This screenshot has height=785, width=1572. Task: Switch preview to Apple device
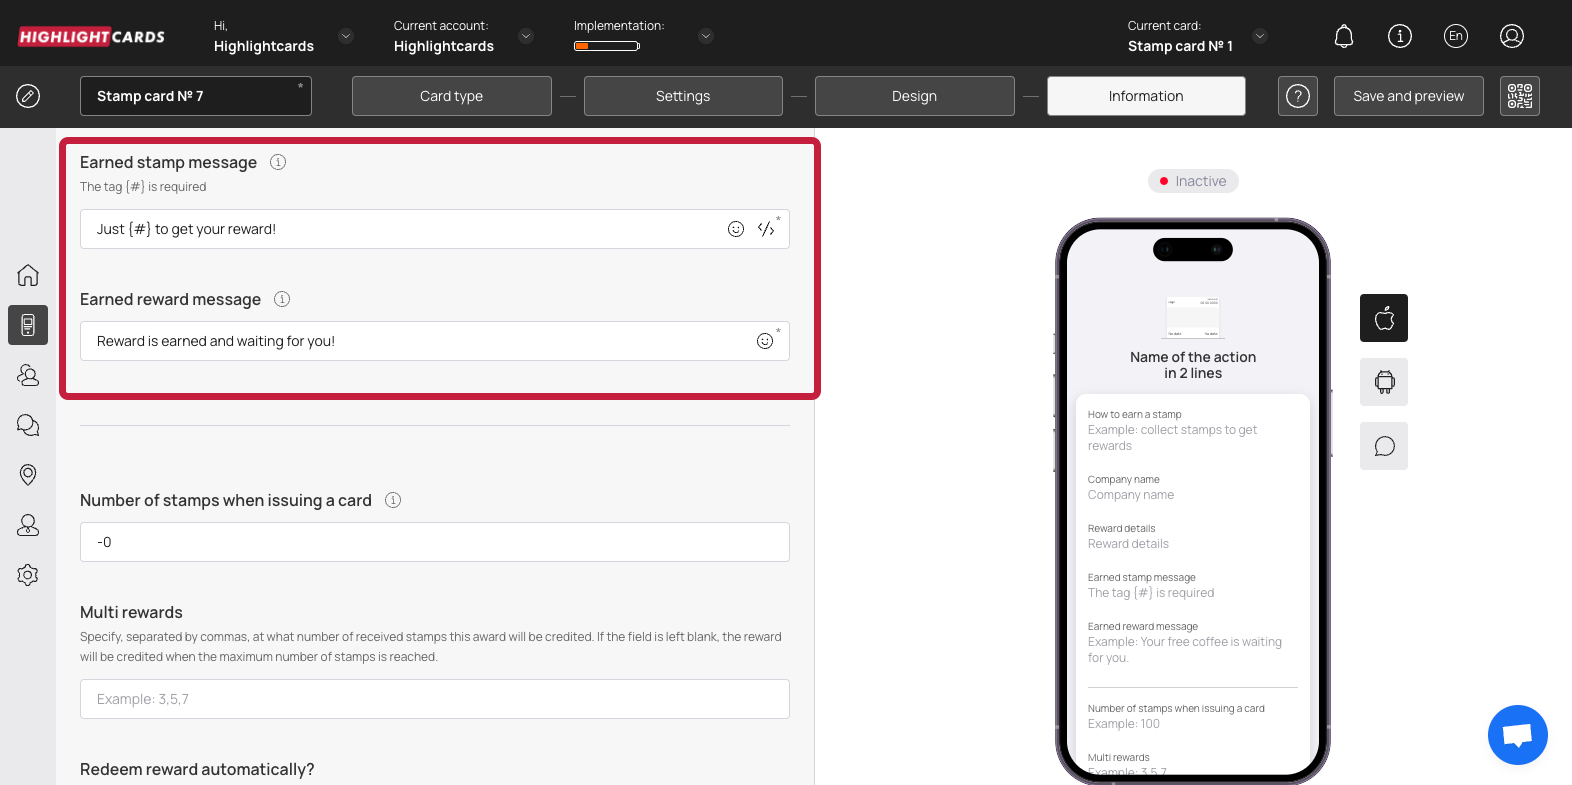click(x=1384, y=318)
